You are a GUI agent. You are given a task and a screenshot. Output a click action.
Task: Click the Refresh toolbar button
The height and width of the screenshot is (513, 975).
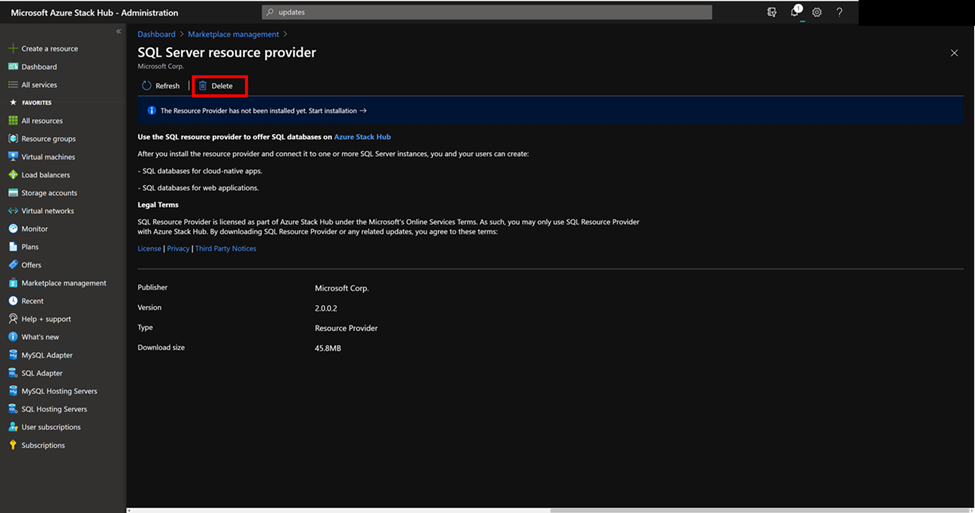(161, 86)
